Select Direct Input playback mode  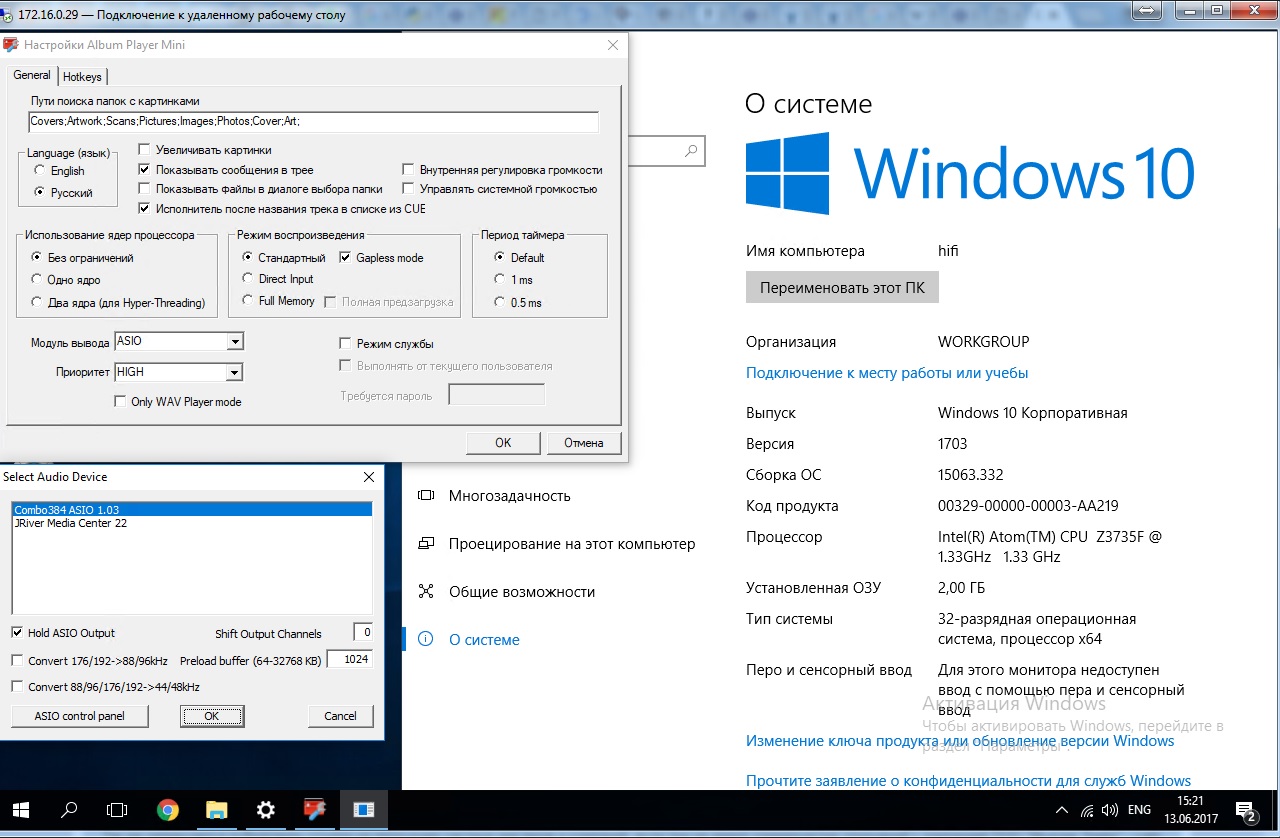click(x=248, y=279)
